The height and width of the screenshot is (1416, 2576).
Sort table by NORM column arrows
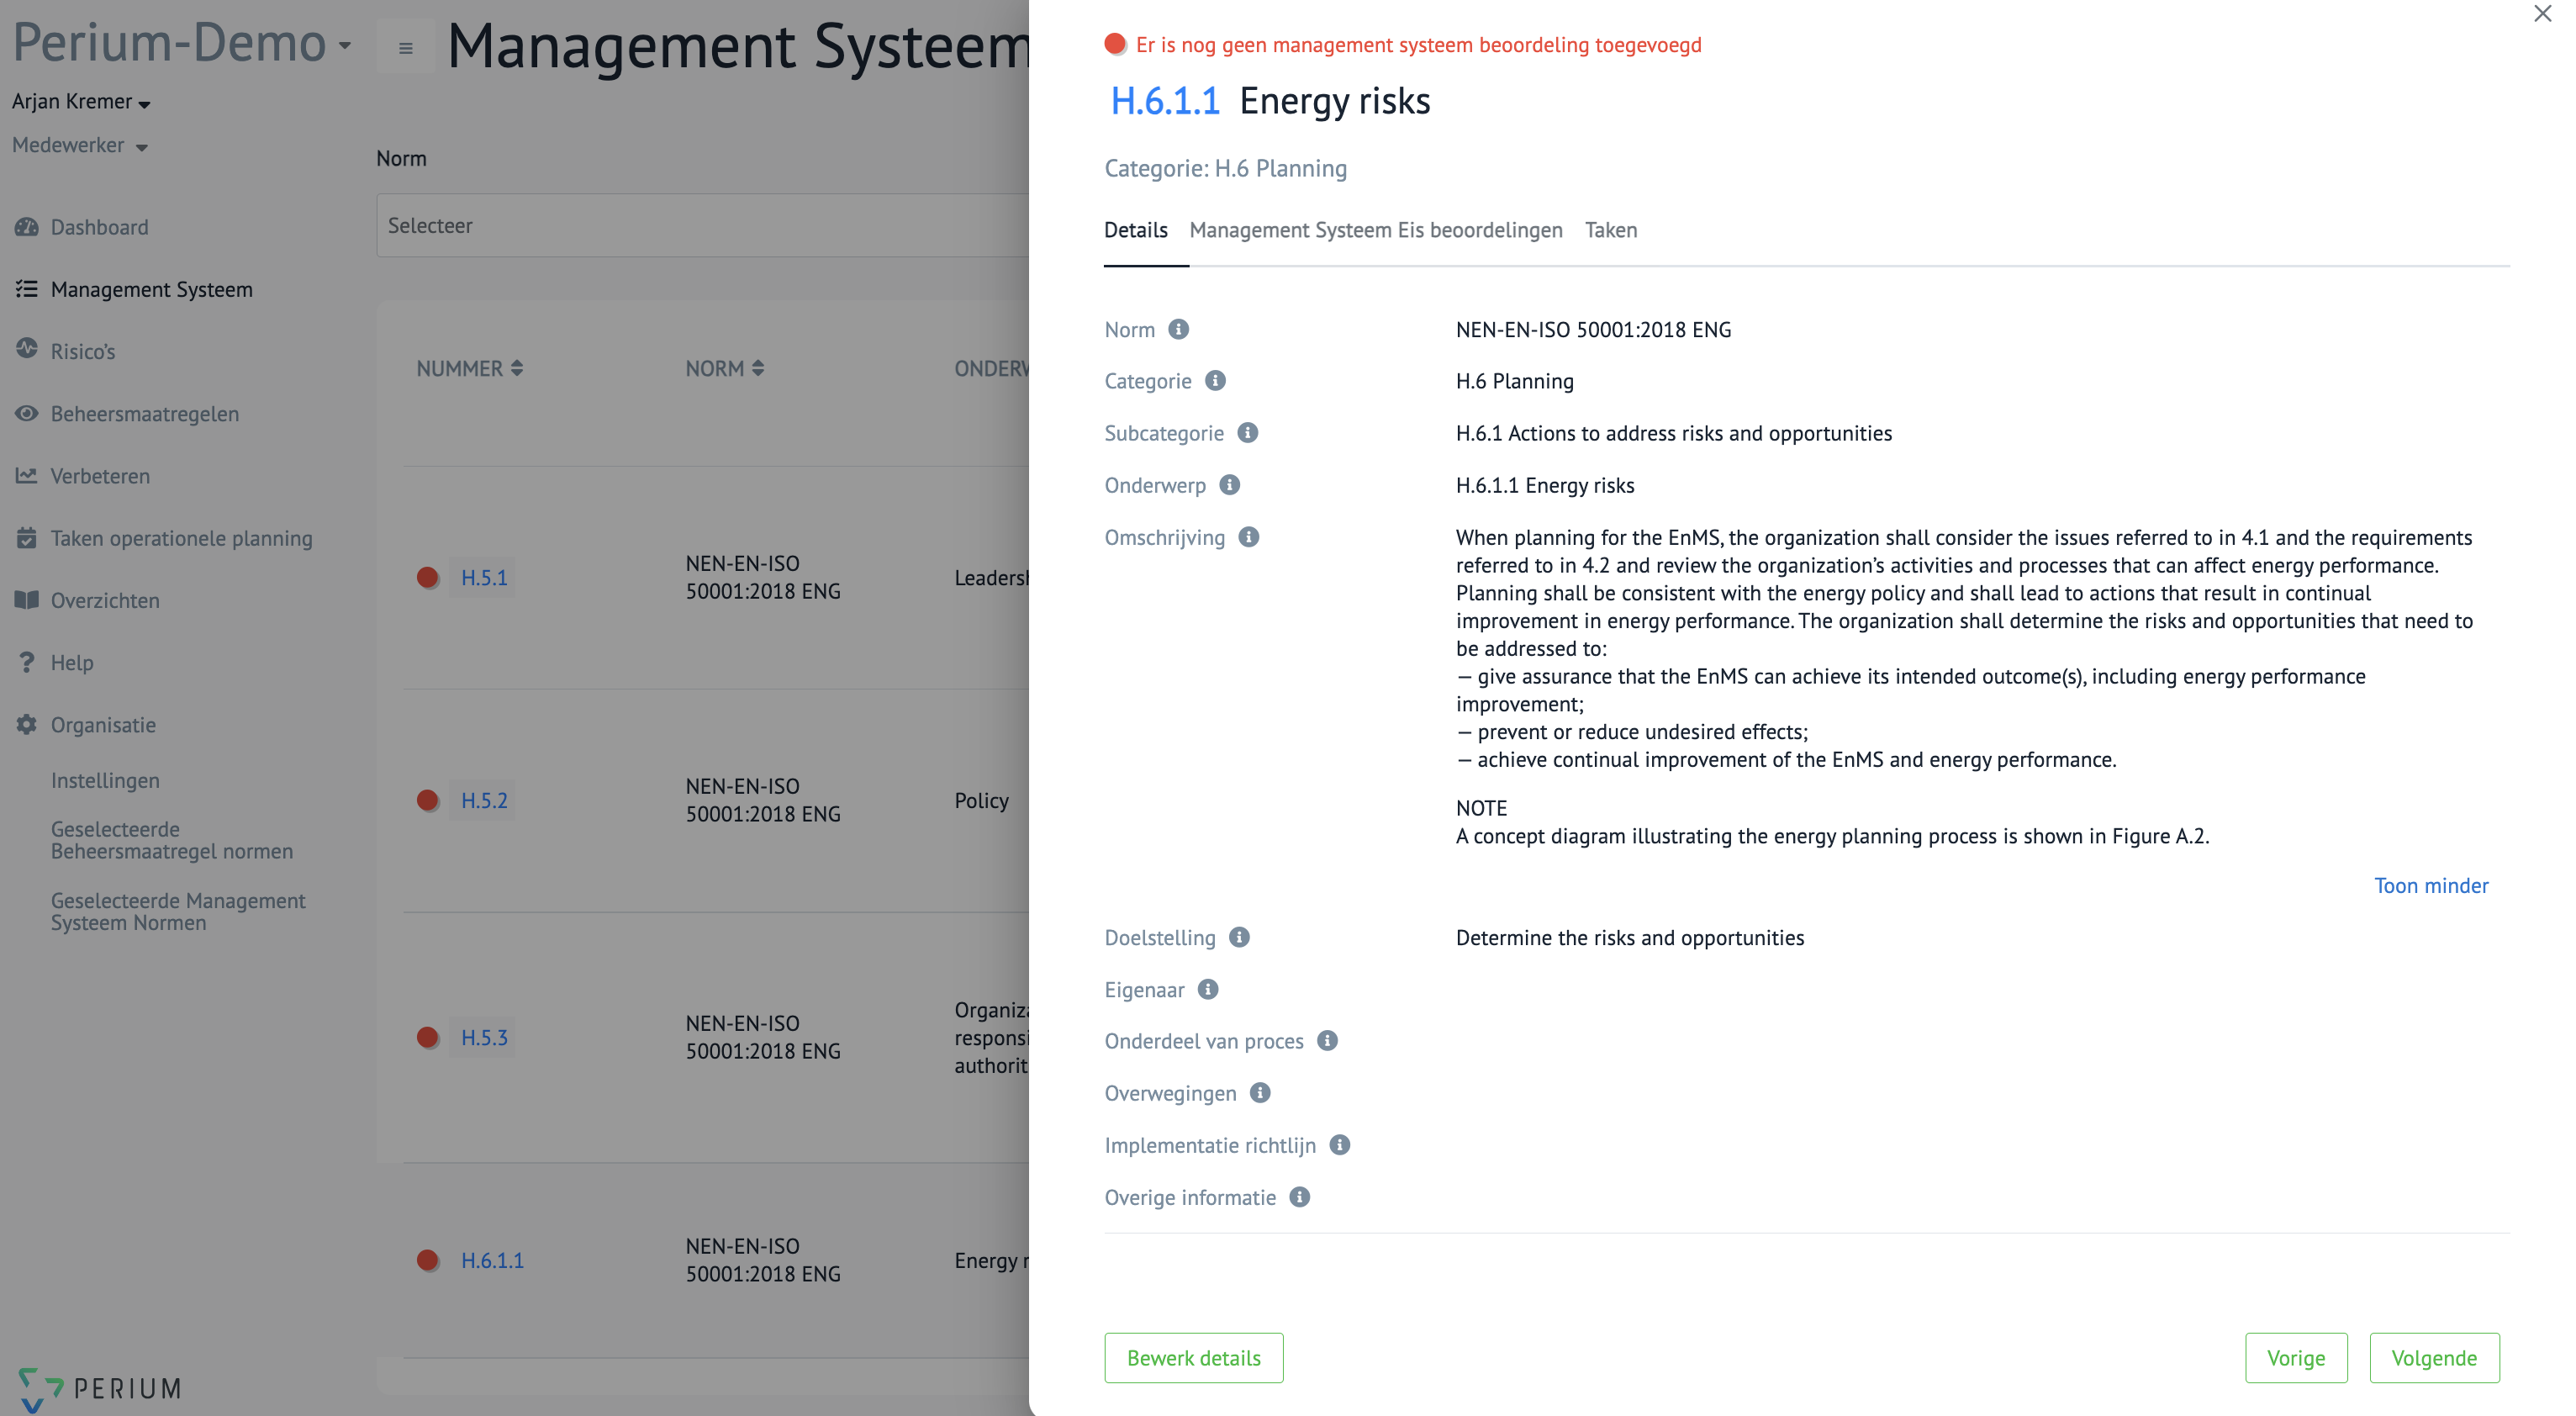pos(758,368)
